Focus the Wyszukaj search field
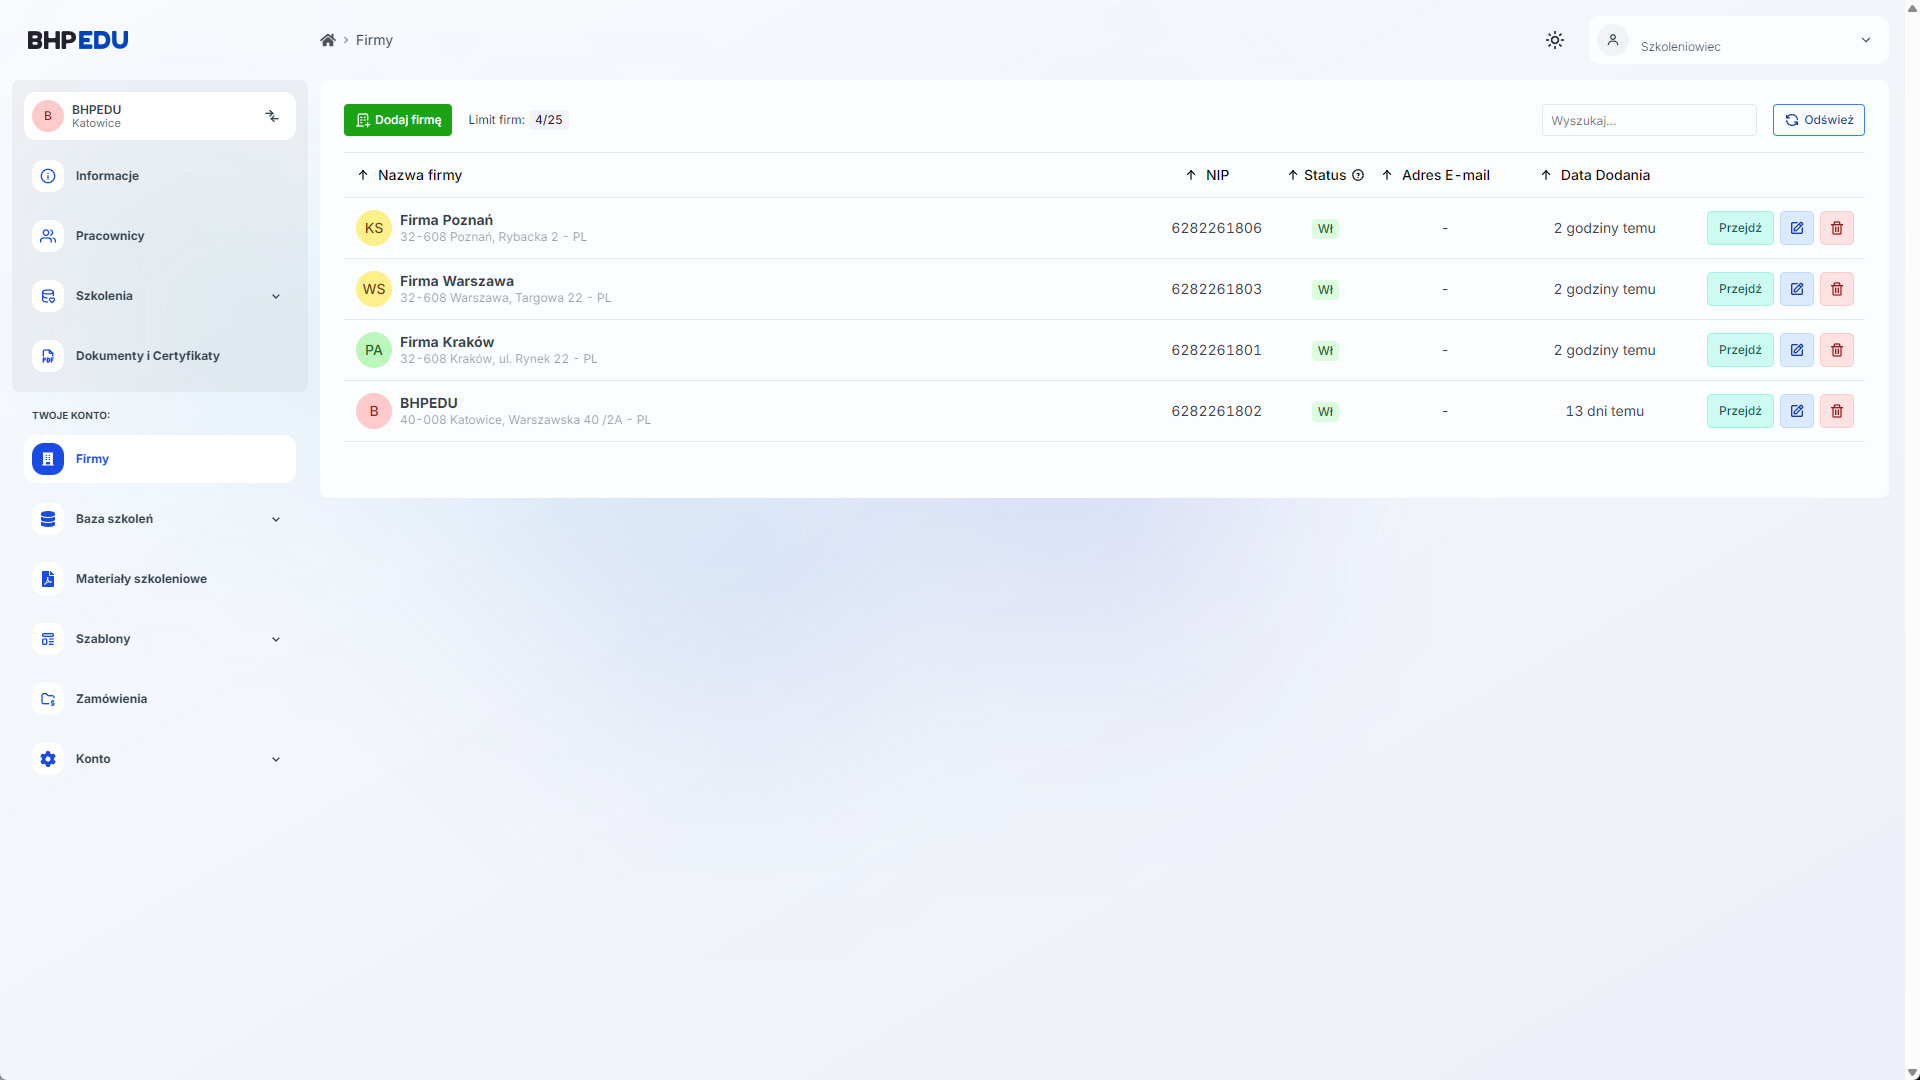Image resolution: width=1920 pixels, height=1080 pixels. (x=1648, y=120)
